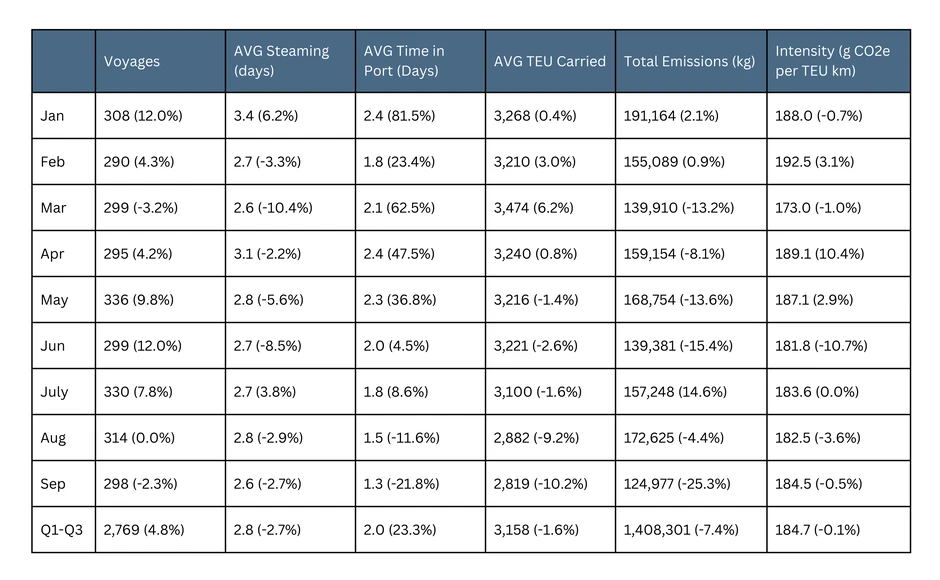The height and width of the screenshot is (580, 940).
Task: Select August TEU cell 2,882 (-9.2%)
Action: (537, 438)
